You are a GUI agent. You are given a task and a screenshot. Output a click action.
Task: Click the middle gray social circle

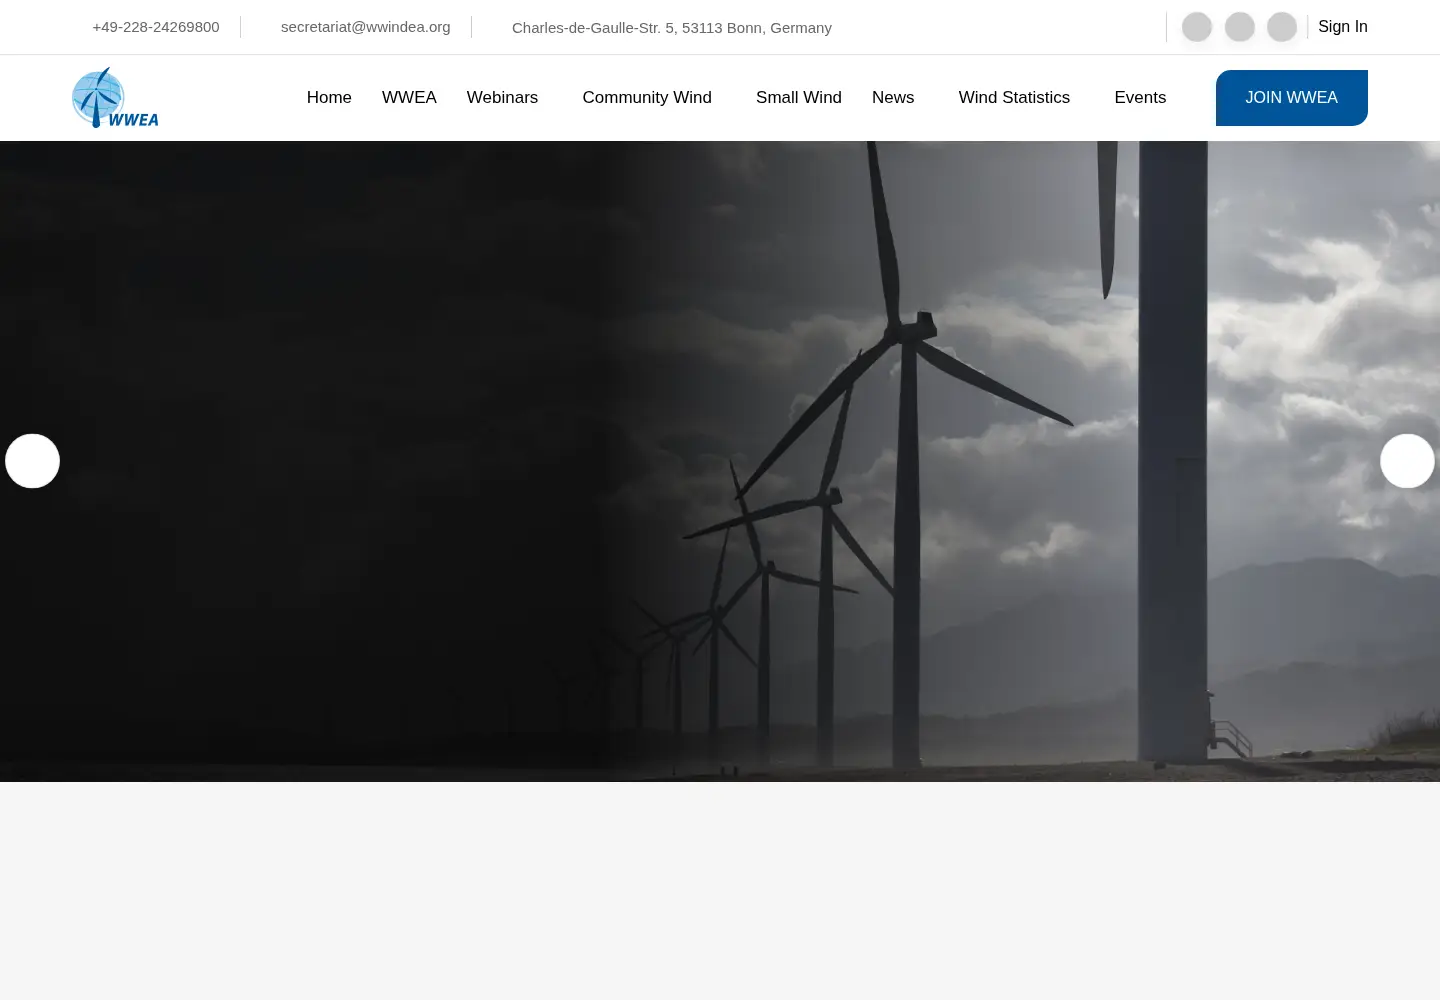[x=1240, y=27]
